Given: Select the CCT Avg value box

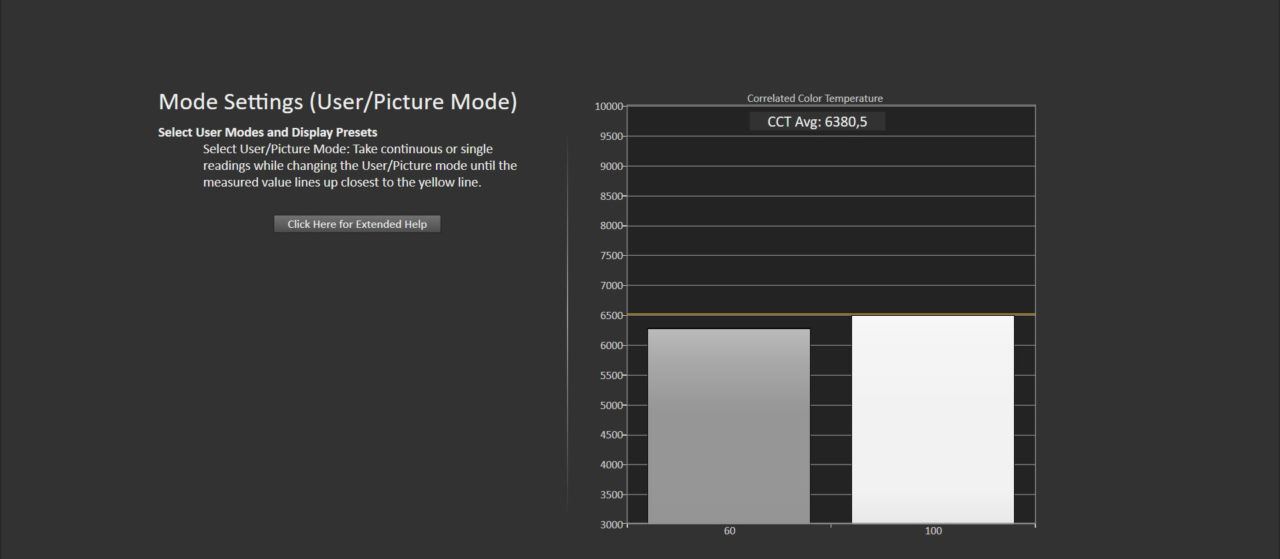Looking at the screenshot, I should tap(817, 121).
